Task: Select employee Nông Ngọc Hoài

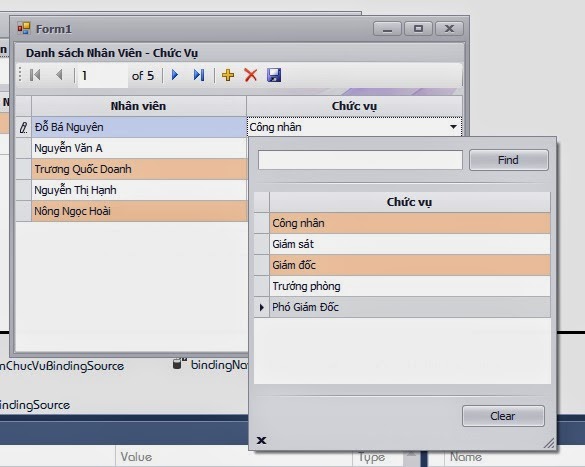Action: 139,211
